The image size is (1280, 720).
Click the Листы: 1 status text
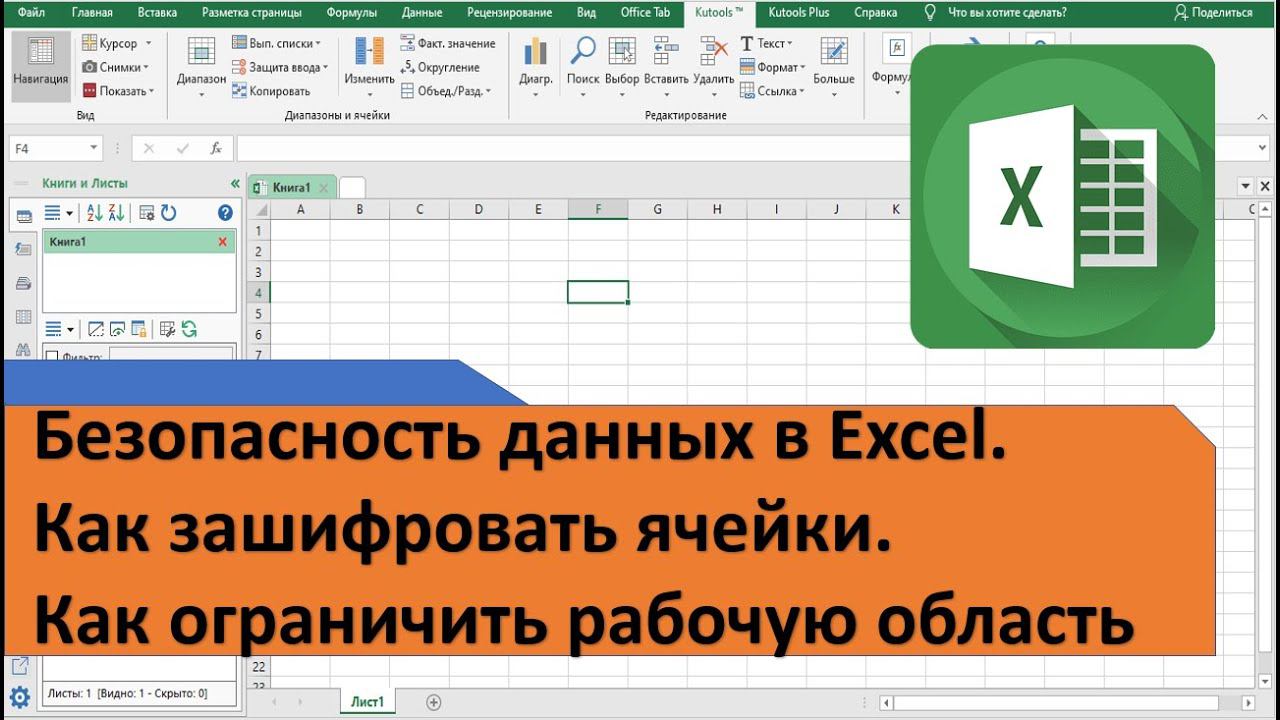point(127,693)
